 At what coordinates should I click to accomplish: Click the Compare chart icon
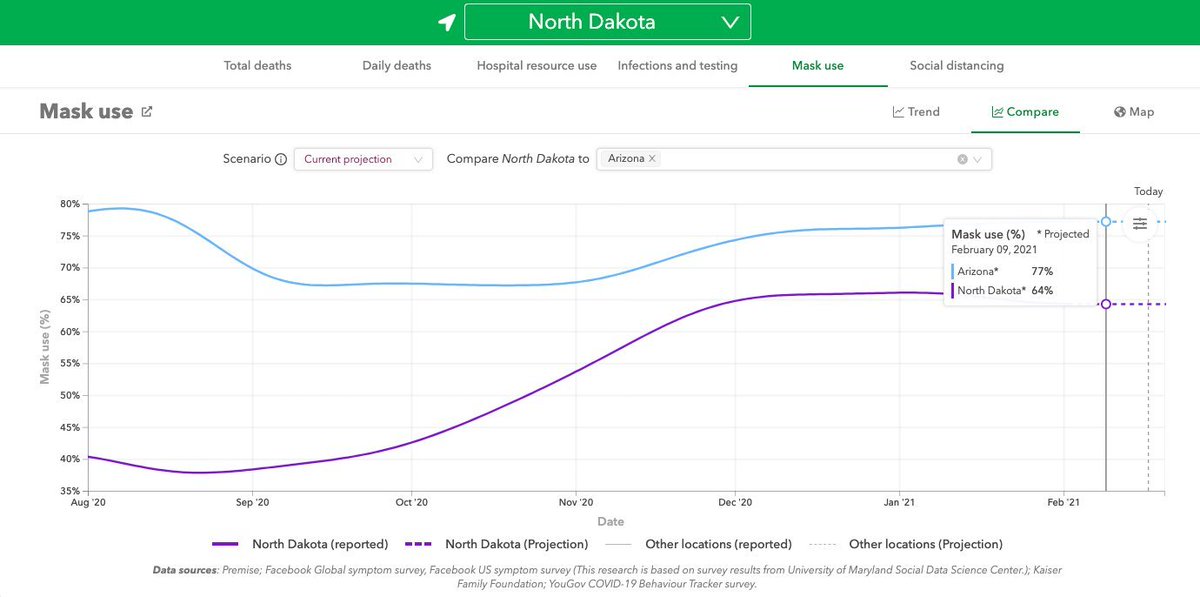996,112
